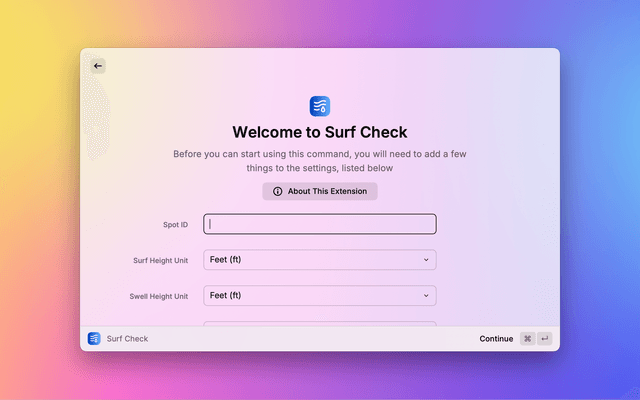The height and width of the screenshot is (400, 640).
Task: Expand the Swell Height Unit chevron arrow
Action: click(426, 296)
